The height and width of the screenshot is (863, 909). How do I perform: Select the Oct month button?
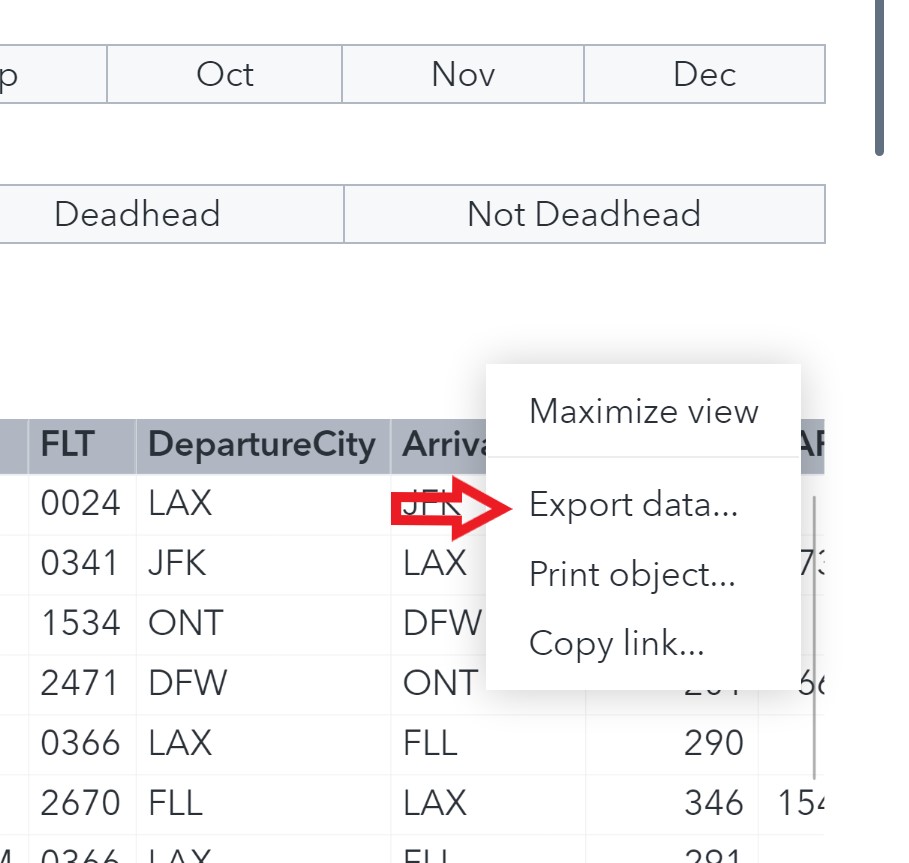225,74
